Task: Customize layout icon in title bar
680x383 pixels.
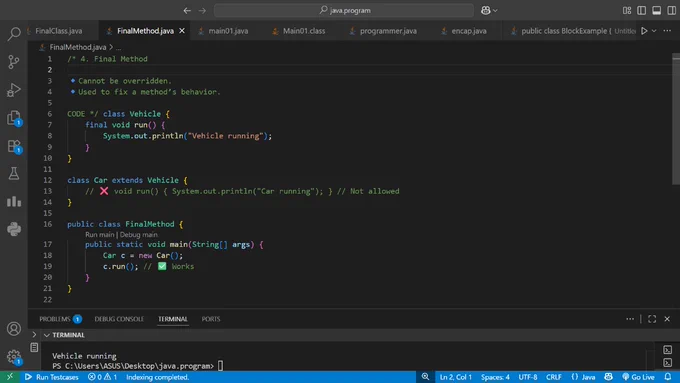Action: click(627, 10)
